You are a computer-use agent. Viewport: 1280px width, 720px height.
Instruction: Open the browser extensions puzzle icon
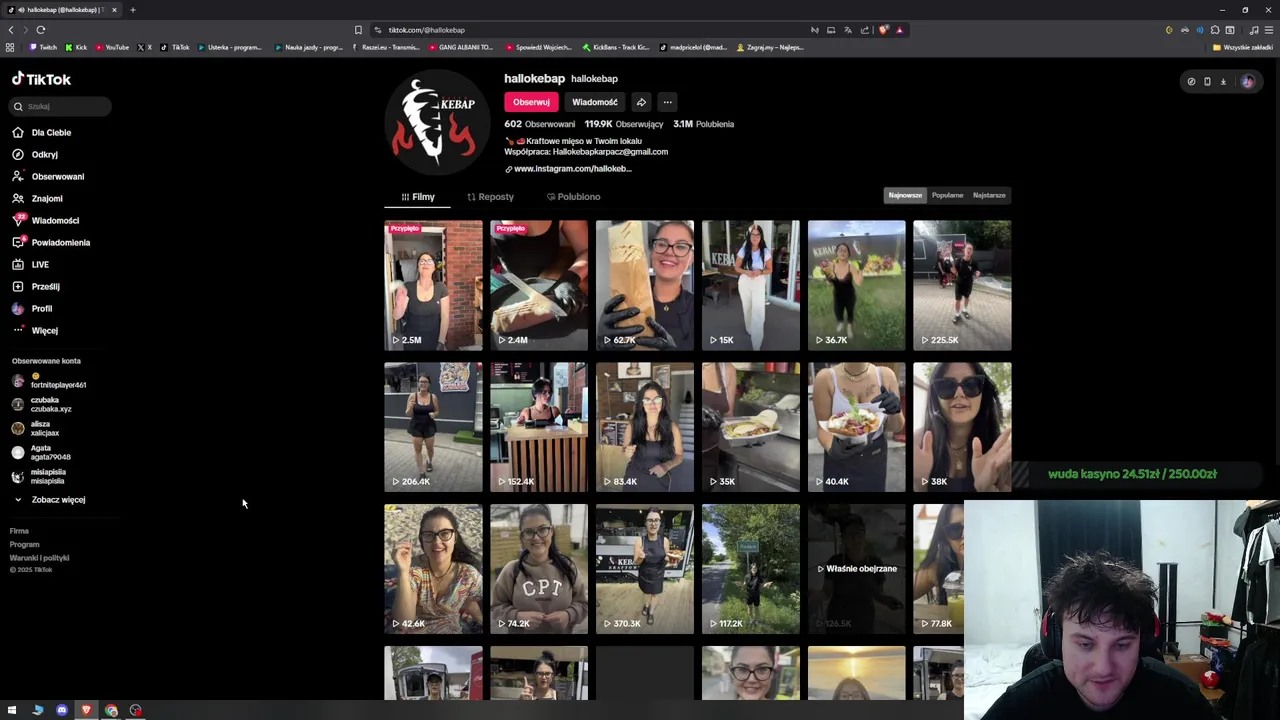coord(1215,30)
